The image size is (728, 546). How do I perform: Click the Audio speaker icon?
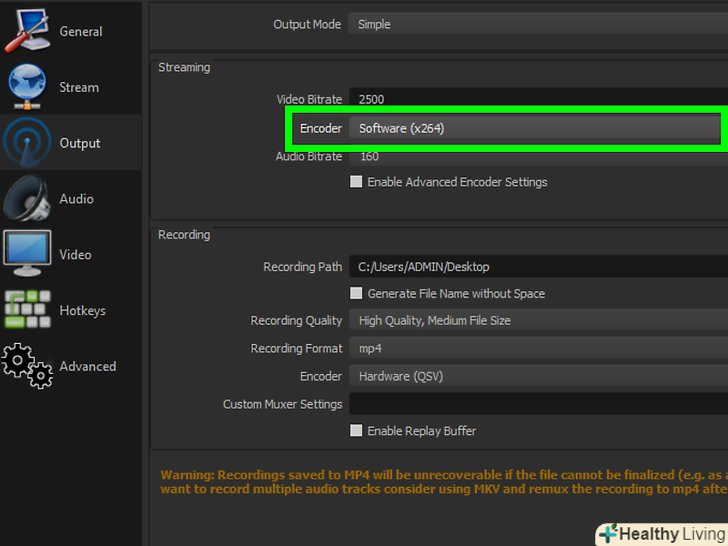[27, 198]
